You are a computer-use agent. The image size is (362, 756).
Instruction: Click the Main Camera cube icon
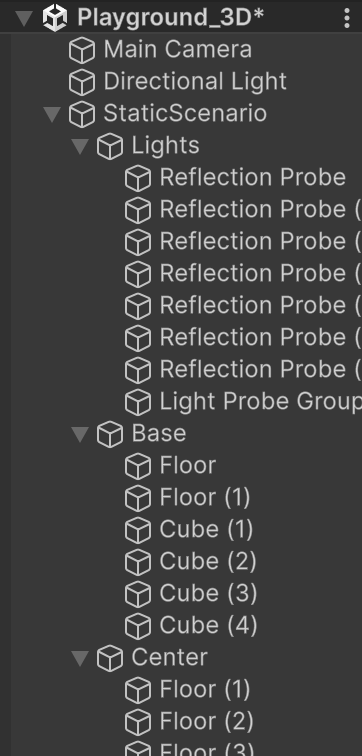[x=82, y=50]
